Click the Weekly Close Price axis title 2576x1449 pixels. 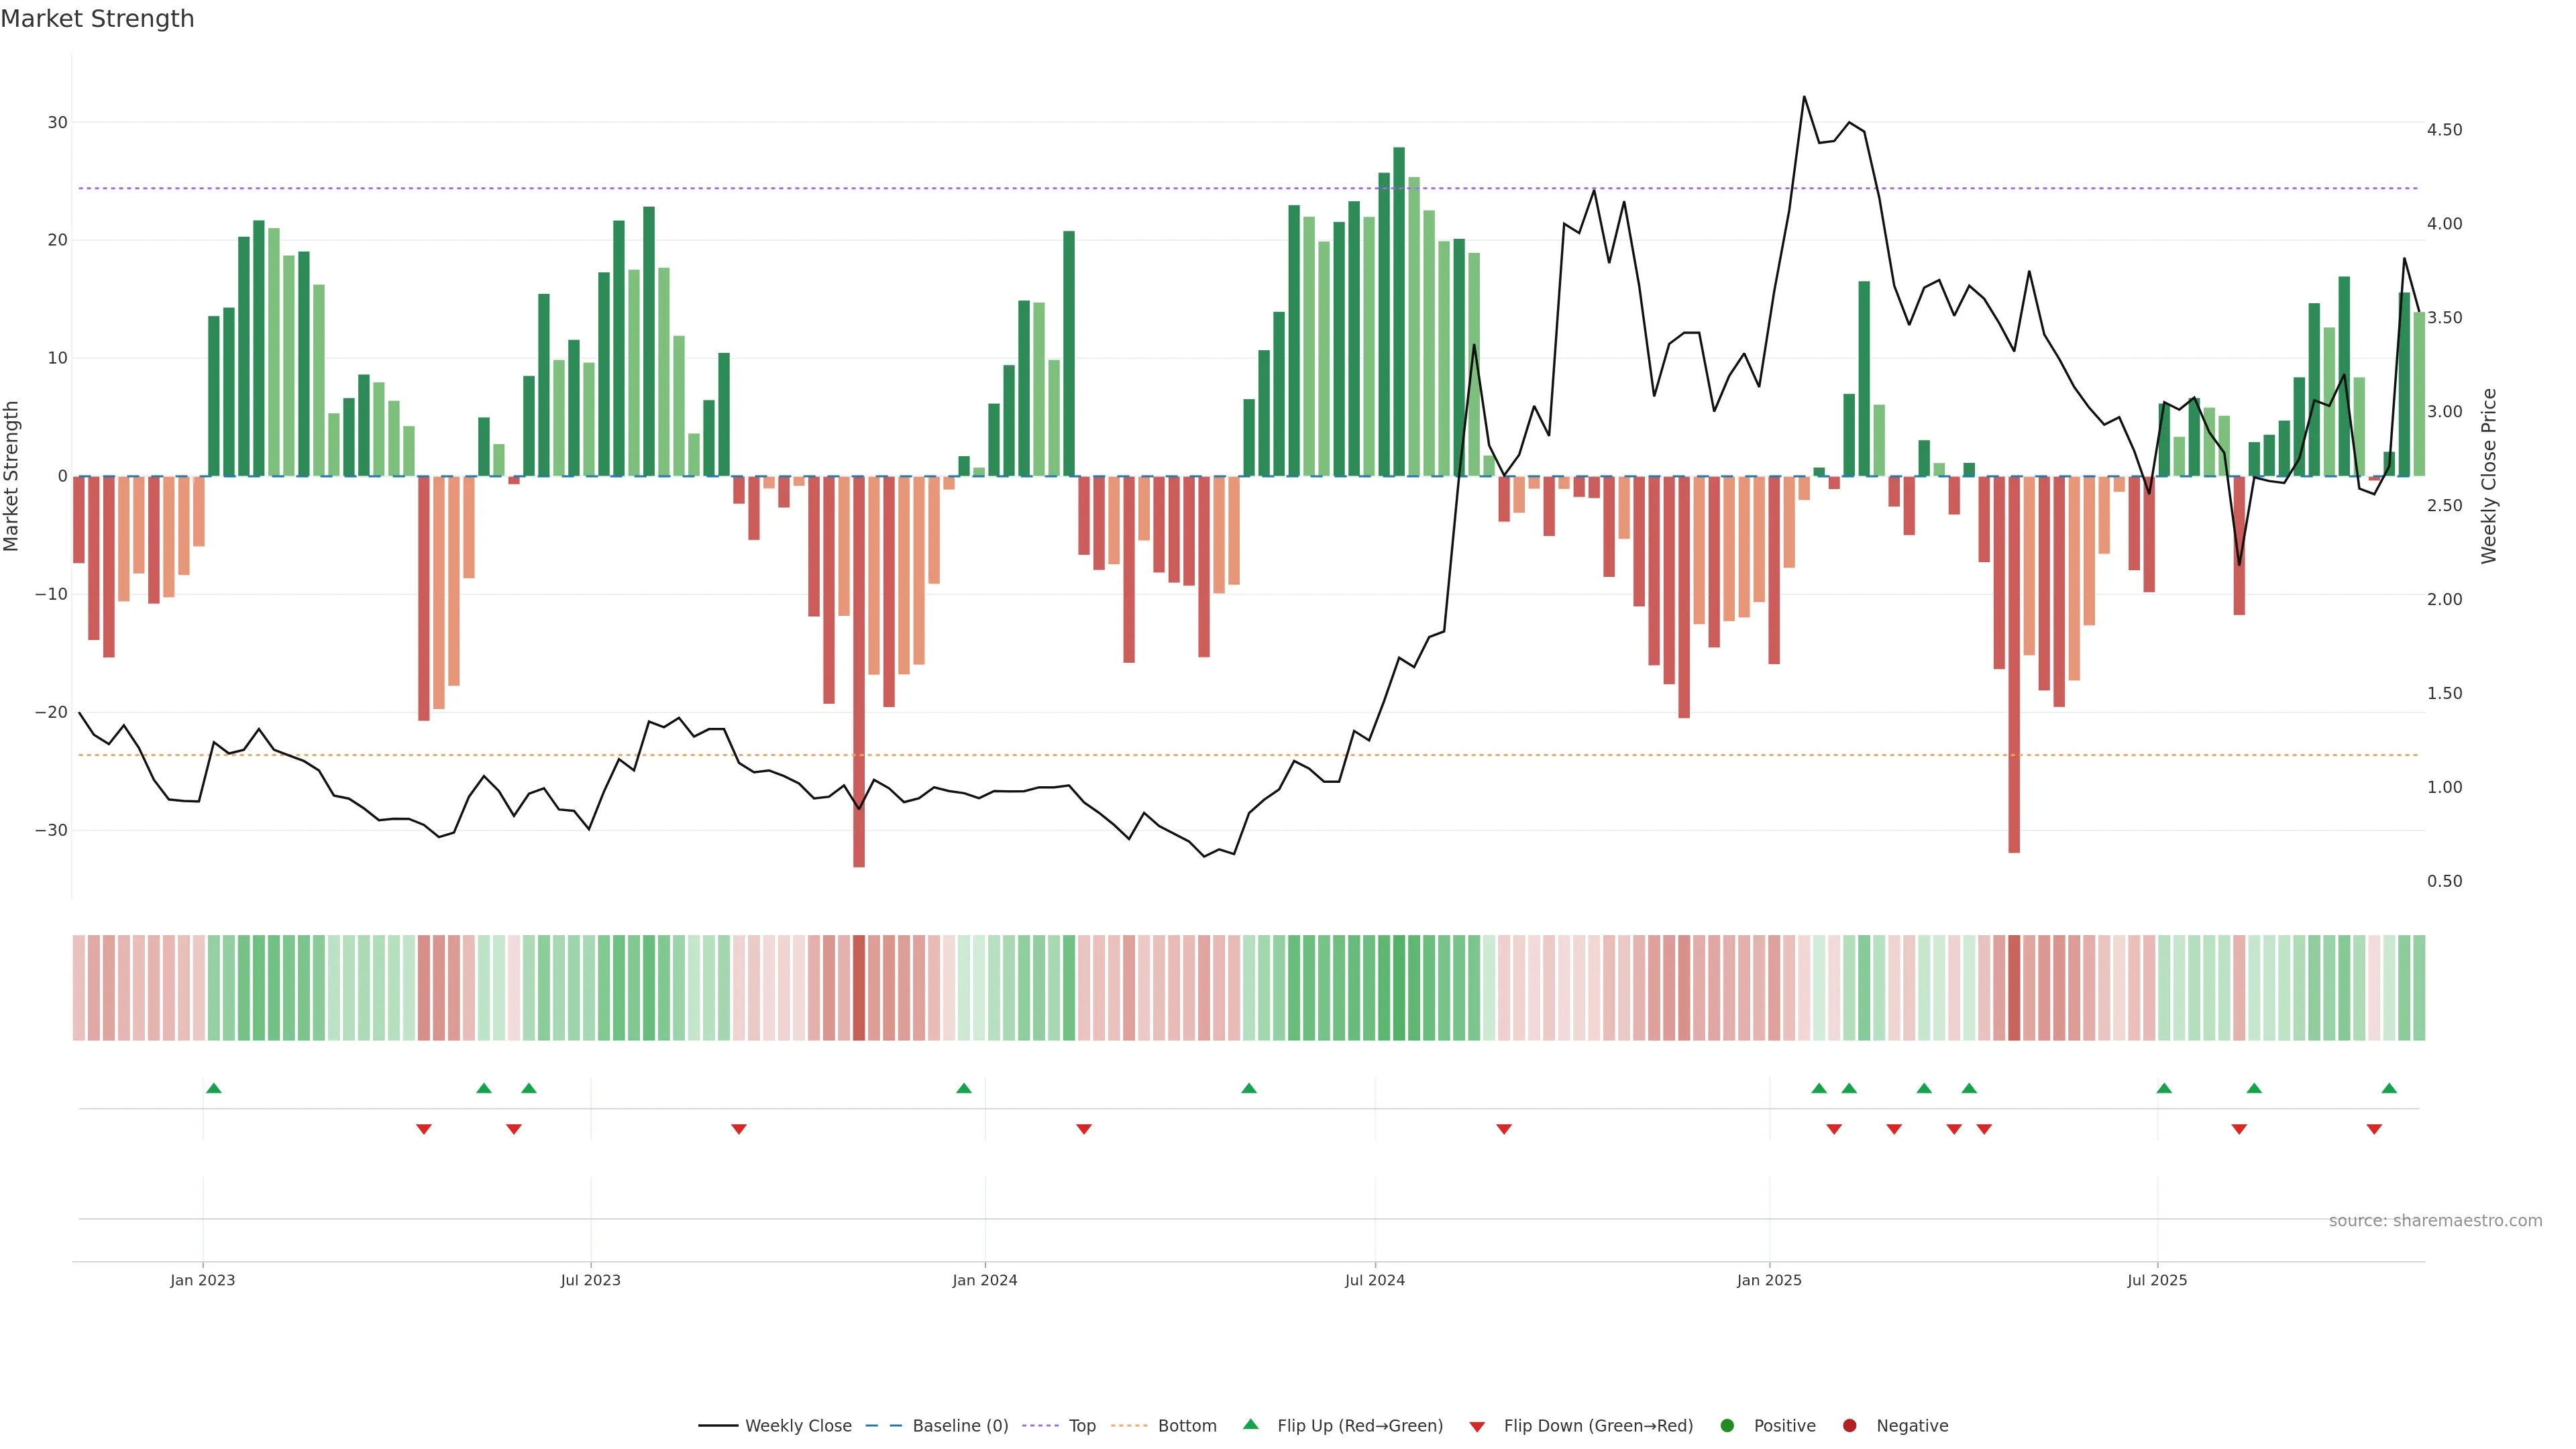[2489, 476]
